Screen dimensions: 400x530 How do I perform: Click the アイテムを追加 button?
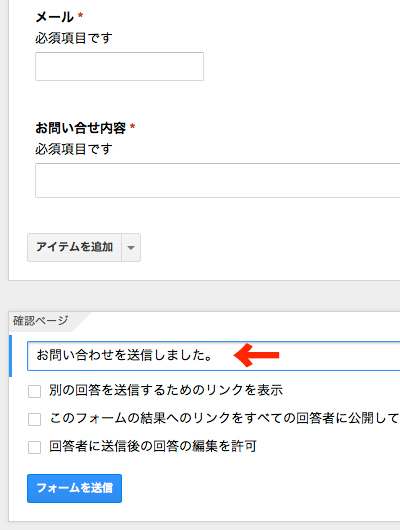(x=74, y=247)
